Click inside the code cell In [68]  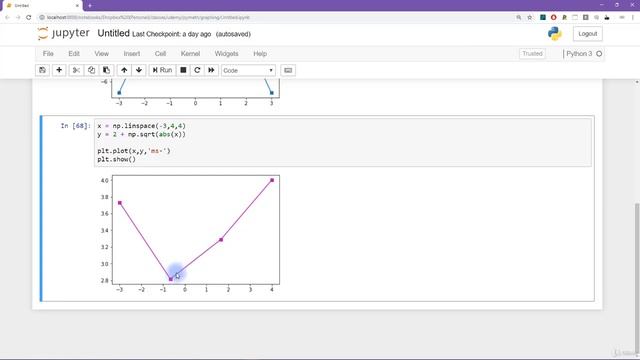click(x=342, y=142)
